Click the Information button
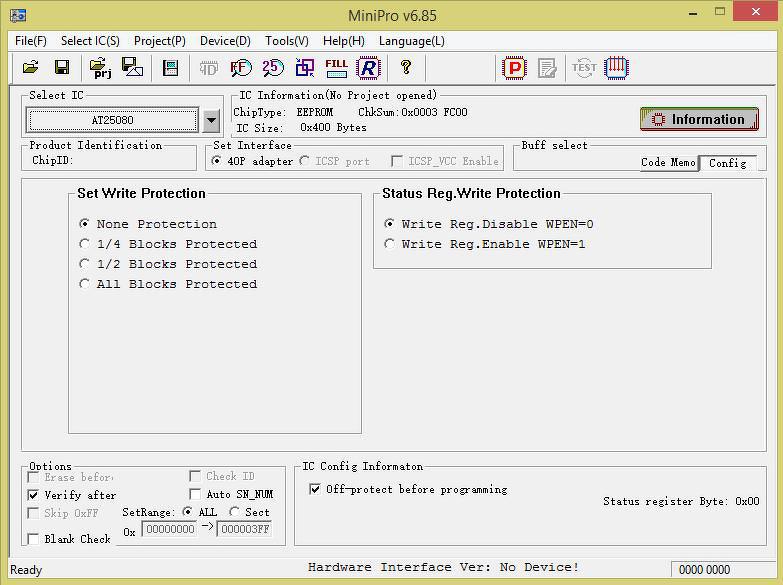Image resolution: width=783 pixels, height=585 pixels. click(x=699, y=119)
